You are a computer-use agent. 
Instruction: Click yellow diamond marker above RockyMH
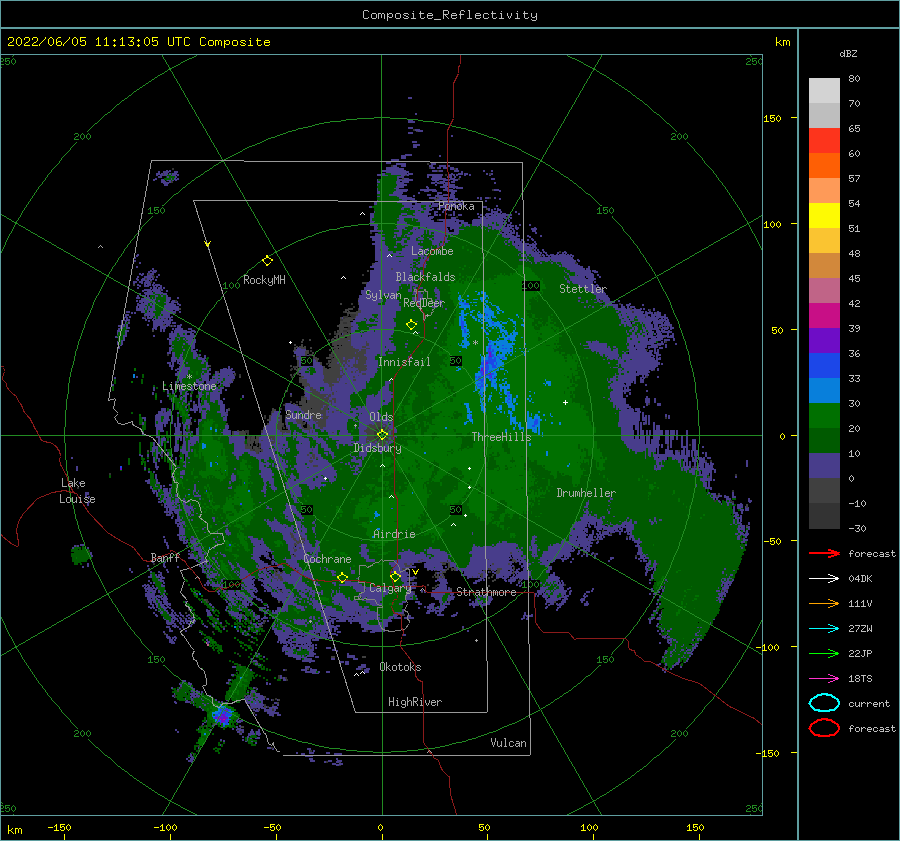(x=267, y=261)
